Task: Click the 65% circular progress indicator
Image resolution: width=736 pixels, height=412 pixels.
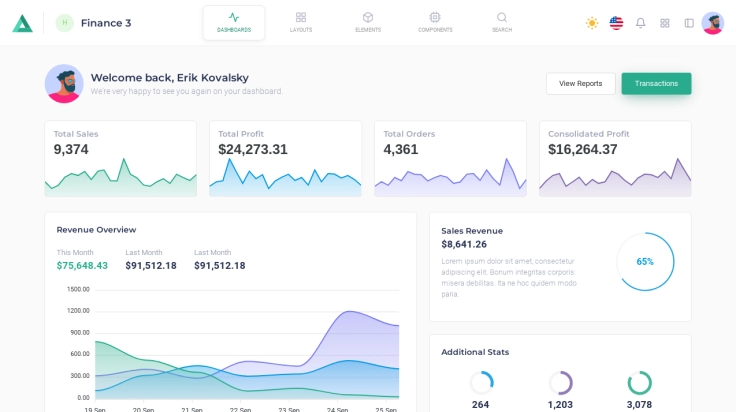Action: (x=645, y=262)
